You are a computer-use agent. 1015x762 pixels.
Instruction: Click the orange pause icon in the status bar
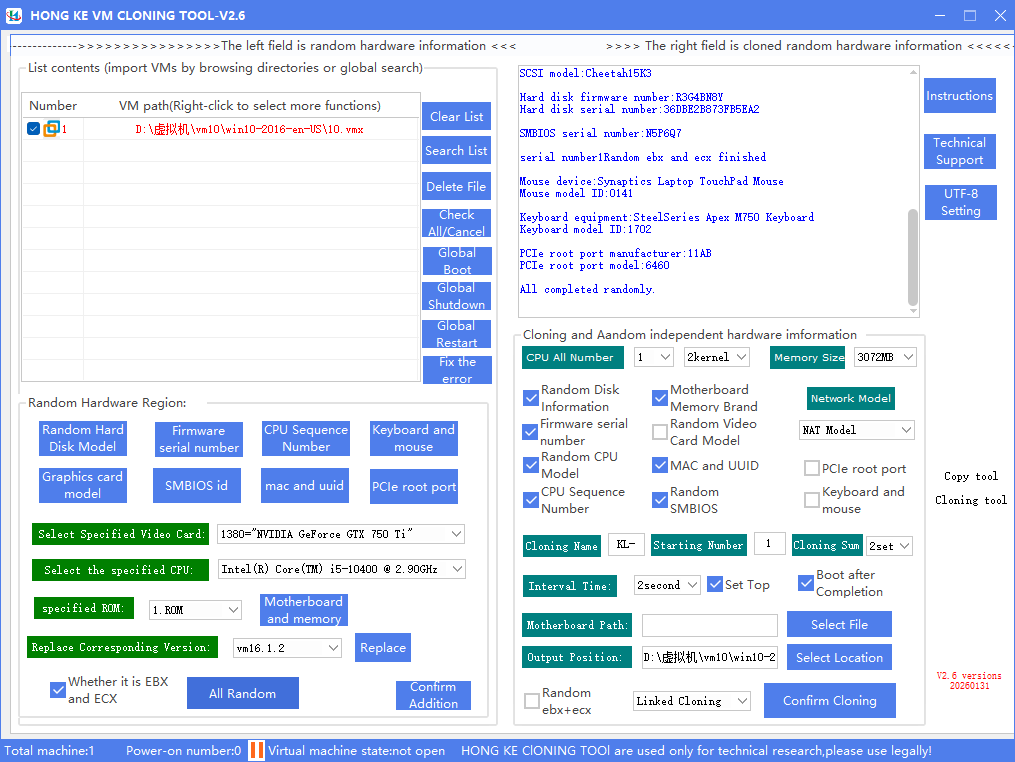pyautogui.click(x=256, y=750)
